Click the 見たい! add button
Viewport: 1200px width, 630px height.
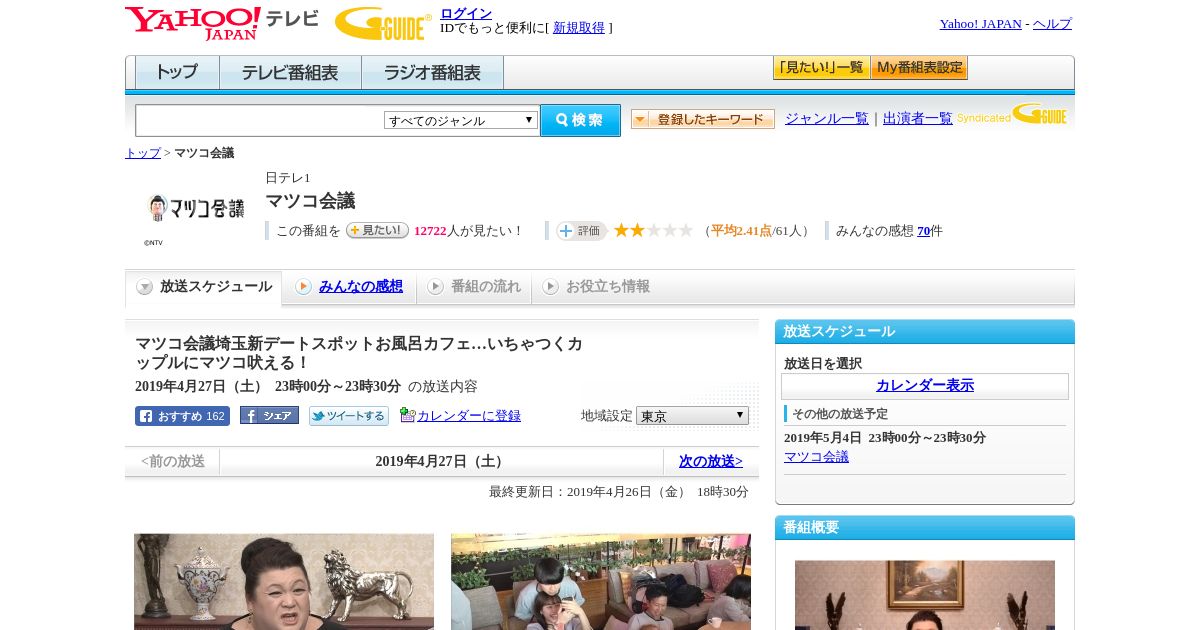[377, 230]
